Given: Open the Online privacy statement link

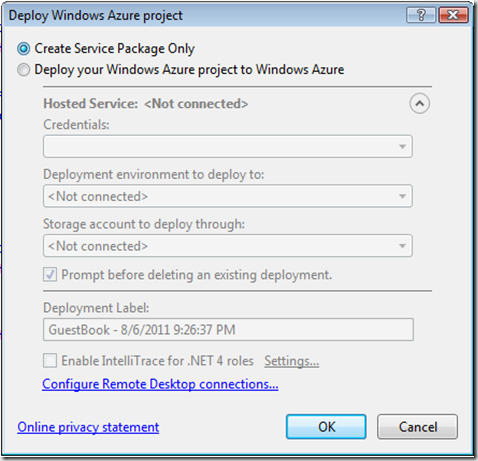Looking at the screenshot, I should (x=88, y=427).
